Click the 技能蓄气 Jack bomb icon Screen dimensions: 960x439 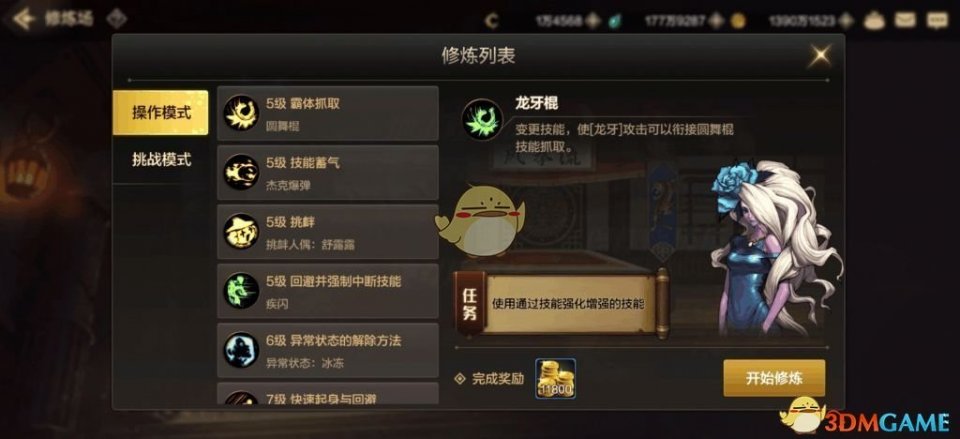pyautogui.click(x=241, y=172)
